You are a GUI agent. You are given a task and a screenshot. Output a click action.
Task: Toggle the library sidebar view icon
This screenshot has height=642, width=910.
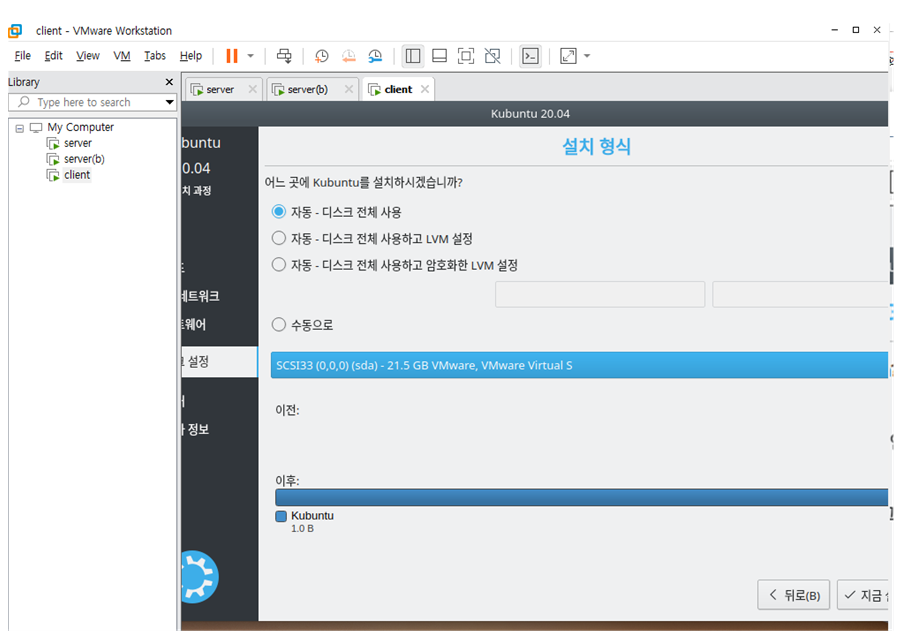coord(413,56)
